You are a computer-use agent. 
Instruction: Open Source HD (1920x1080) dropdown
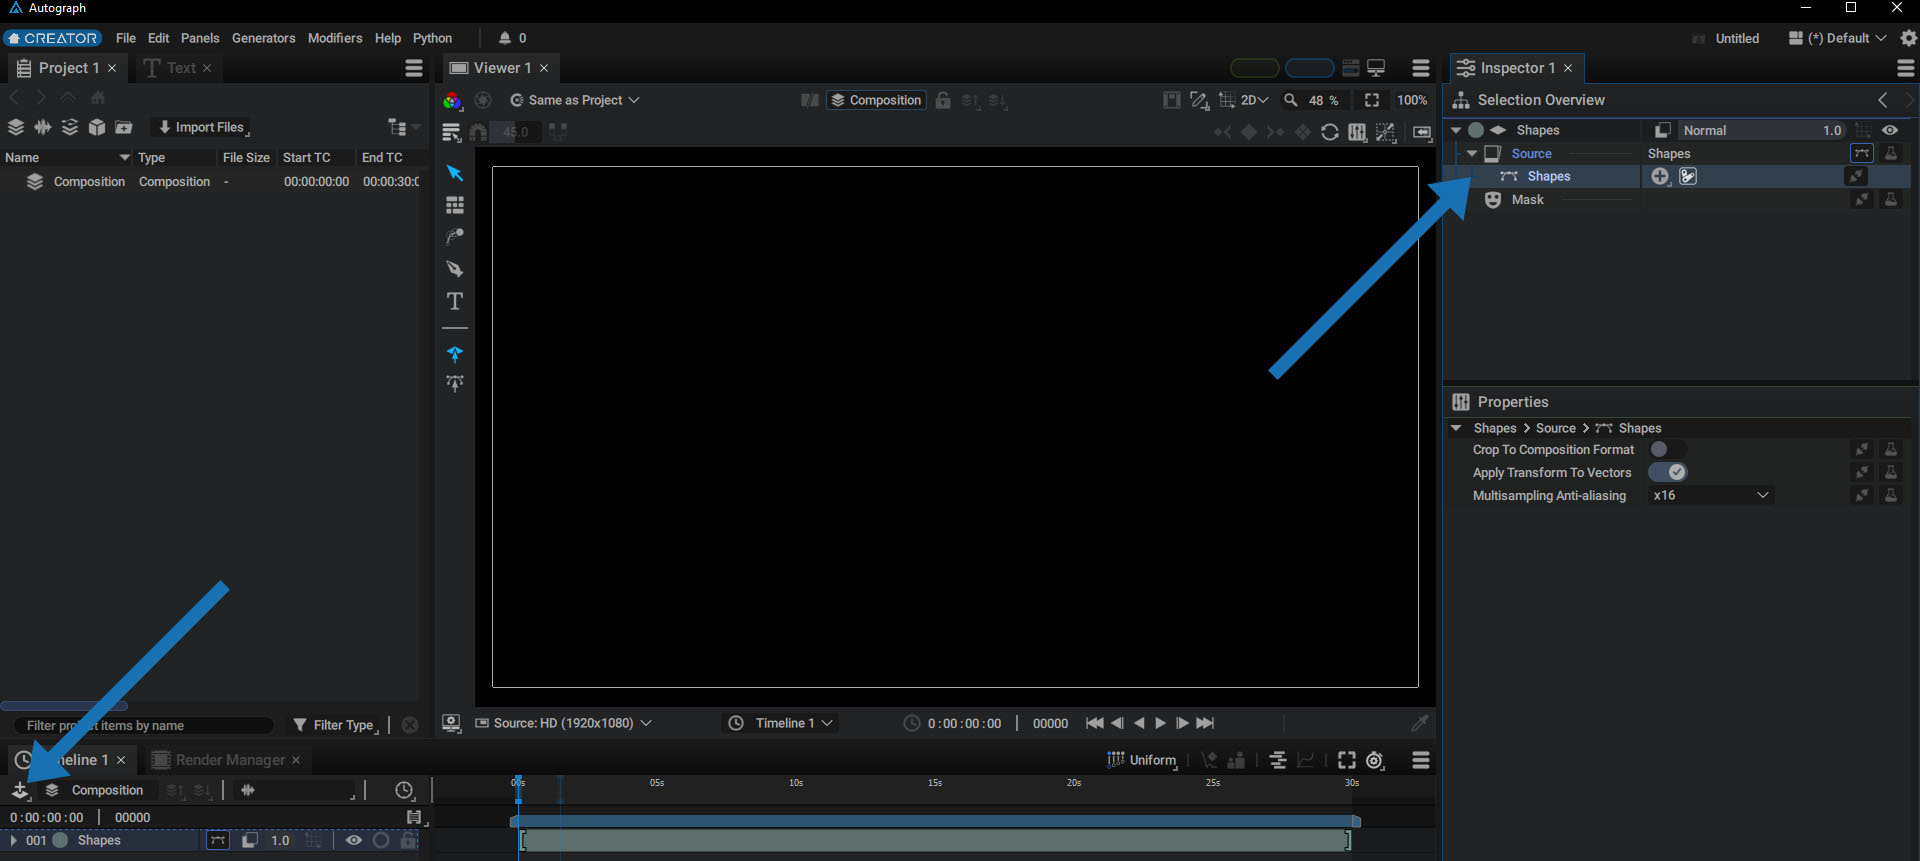(563, 723)
